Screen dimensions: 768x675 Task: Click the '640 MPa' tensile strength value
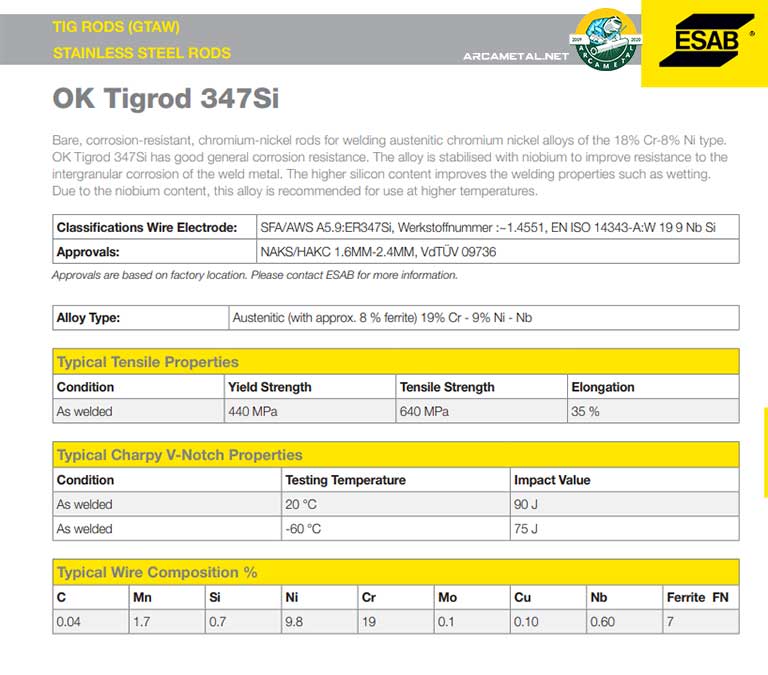[424, 411]
